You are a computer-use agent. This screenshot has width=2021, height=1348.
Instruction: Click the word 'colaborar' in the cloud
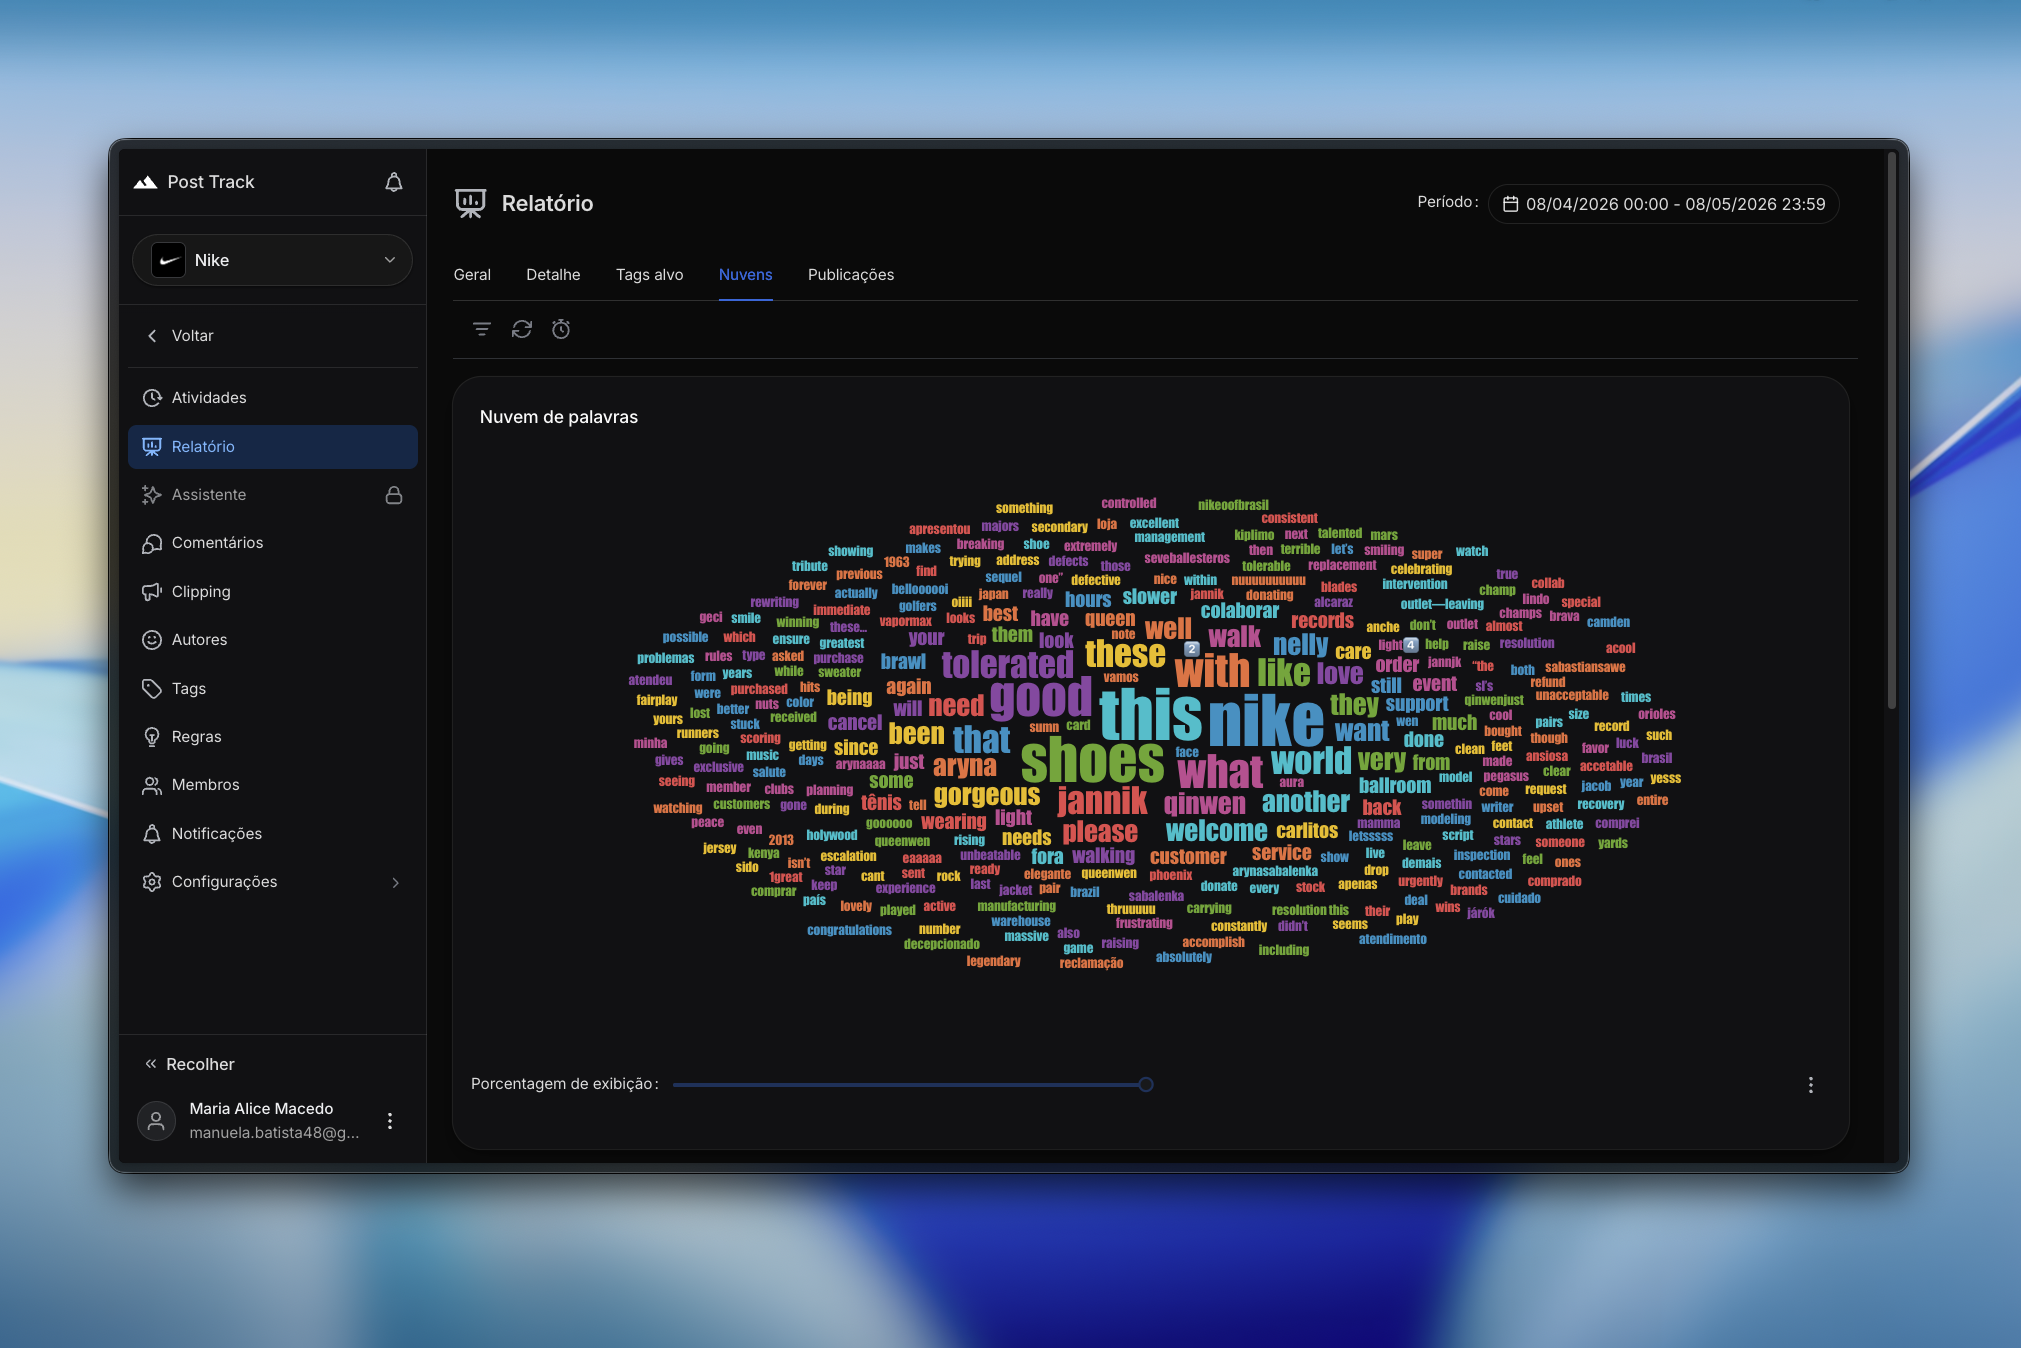(x=1240, y=610)
